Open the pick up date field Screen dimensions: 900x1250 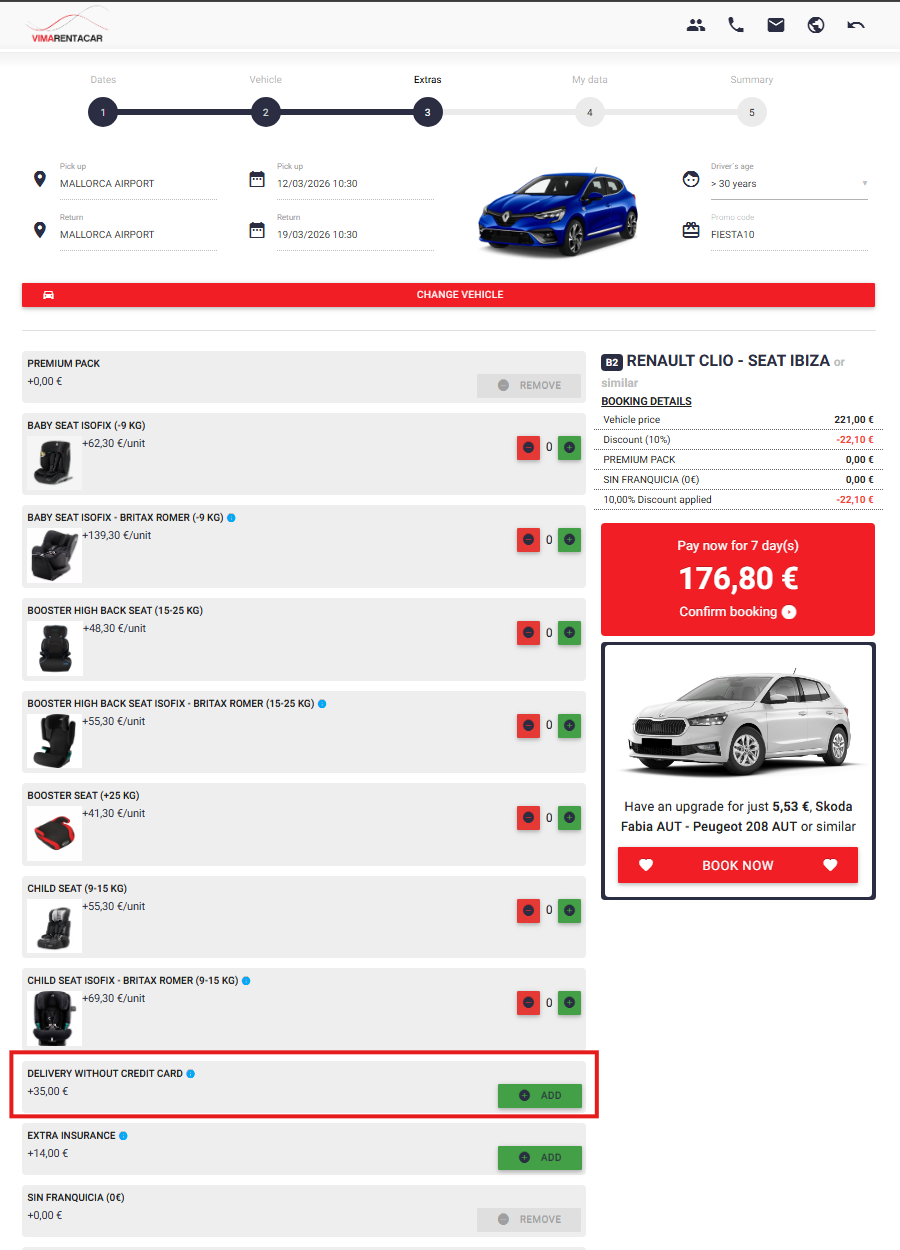tap(355, 184)
